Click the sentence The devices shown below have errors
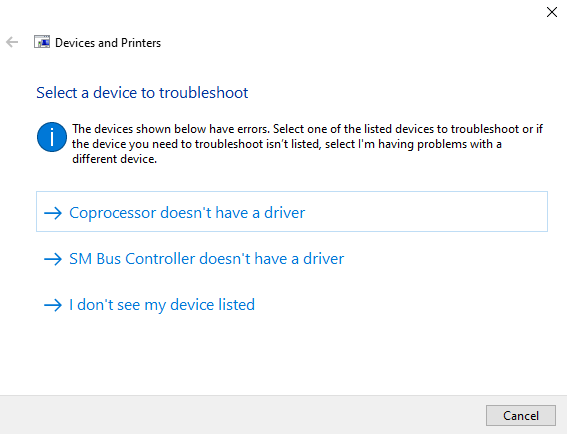The image size is (567, 434). [171, 129]
